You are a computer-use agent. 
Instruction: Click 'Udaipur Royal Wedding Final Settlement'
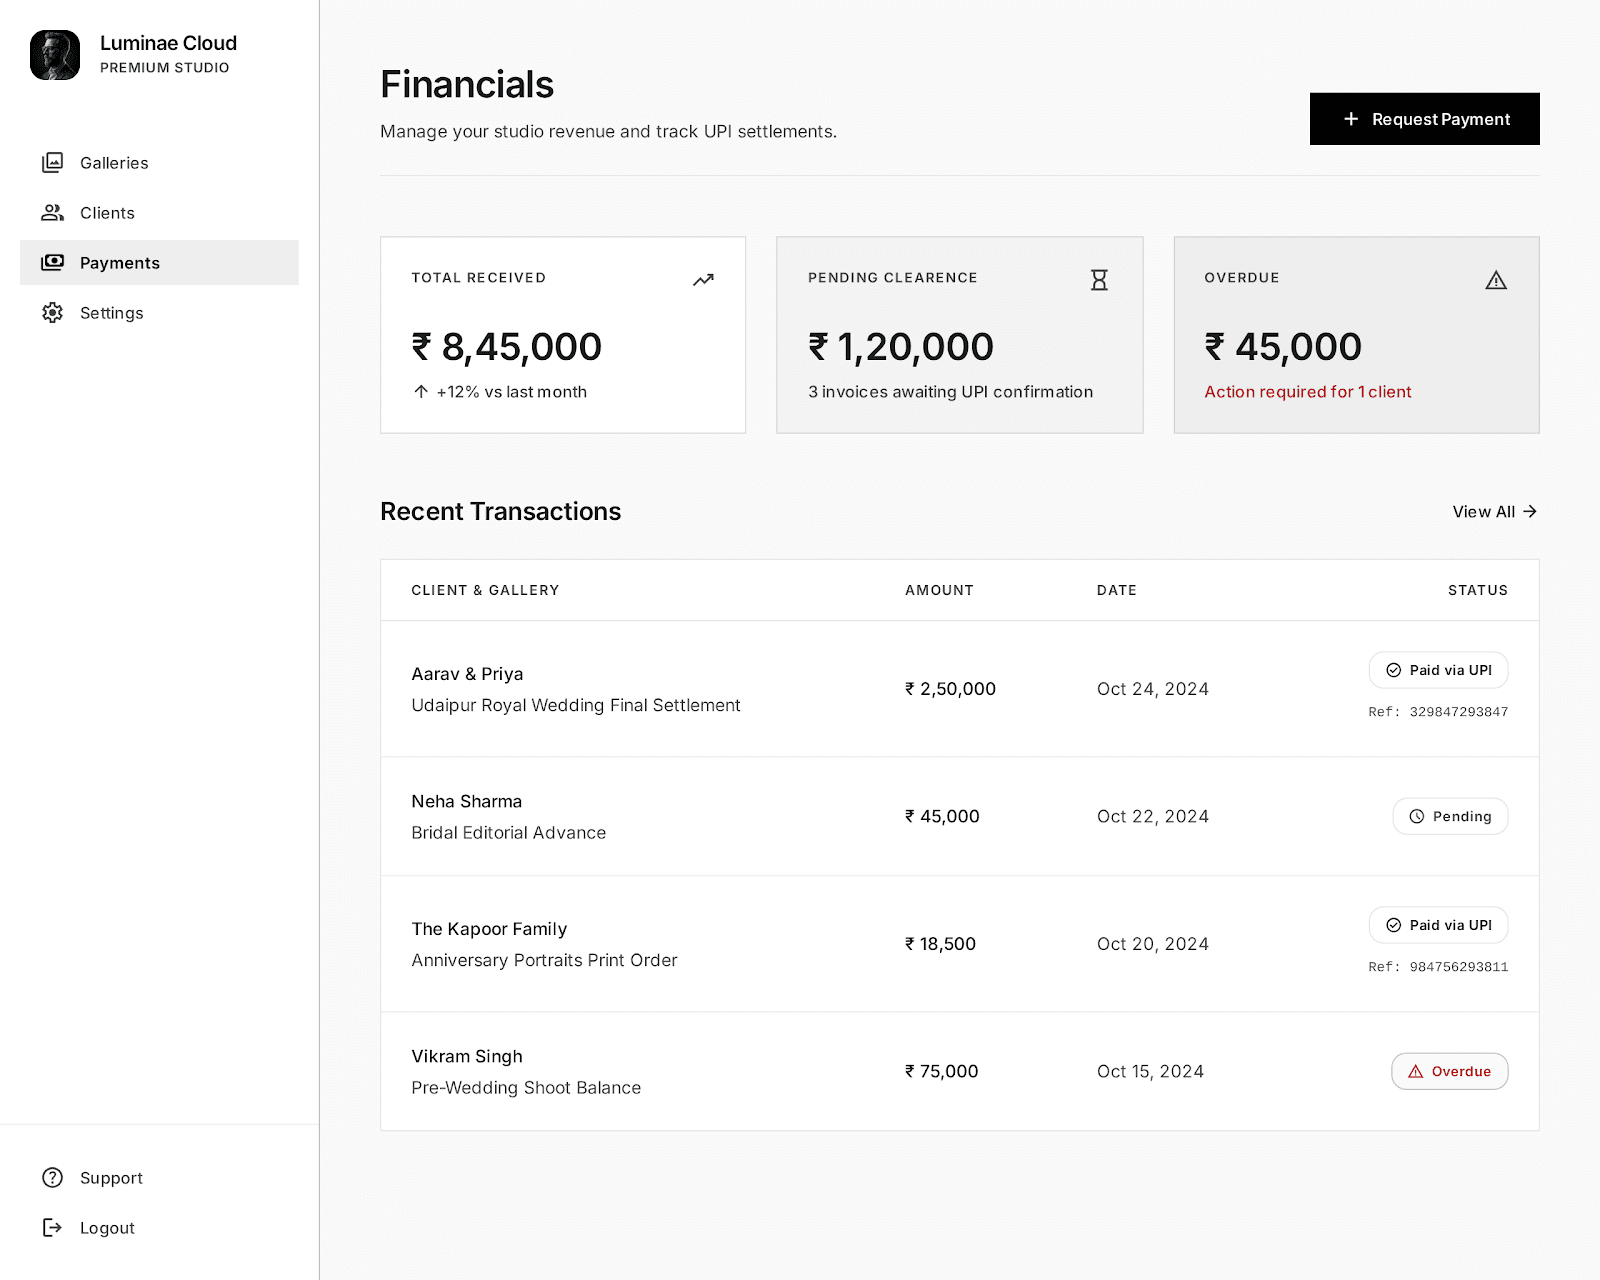576,705
